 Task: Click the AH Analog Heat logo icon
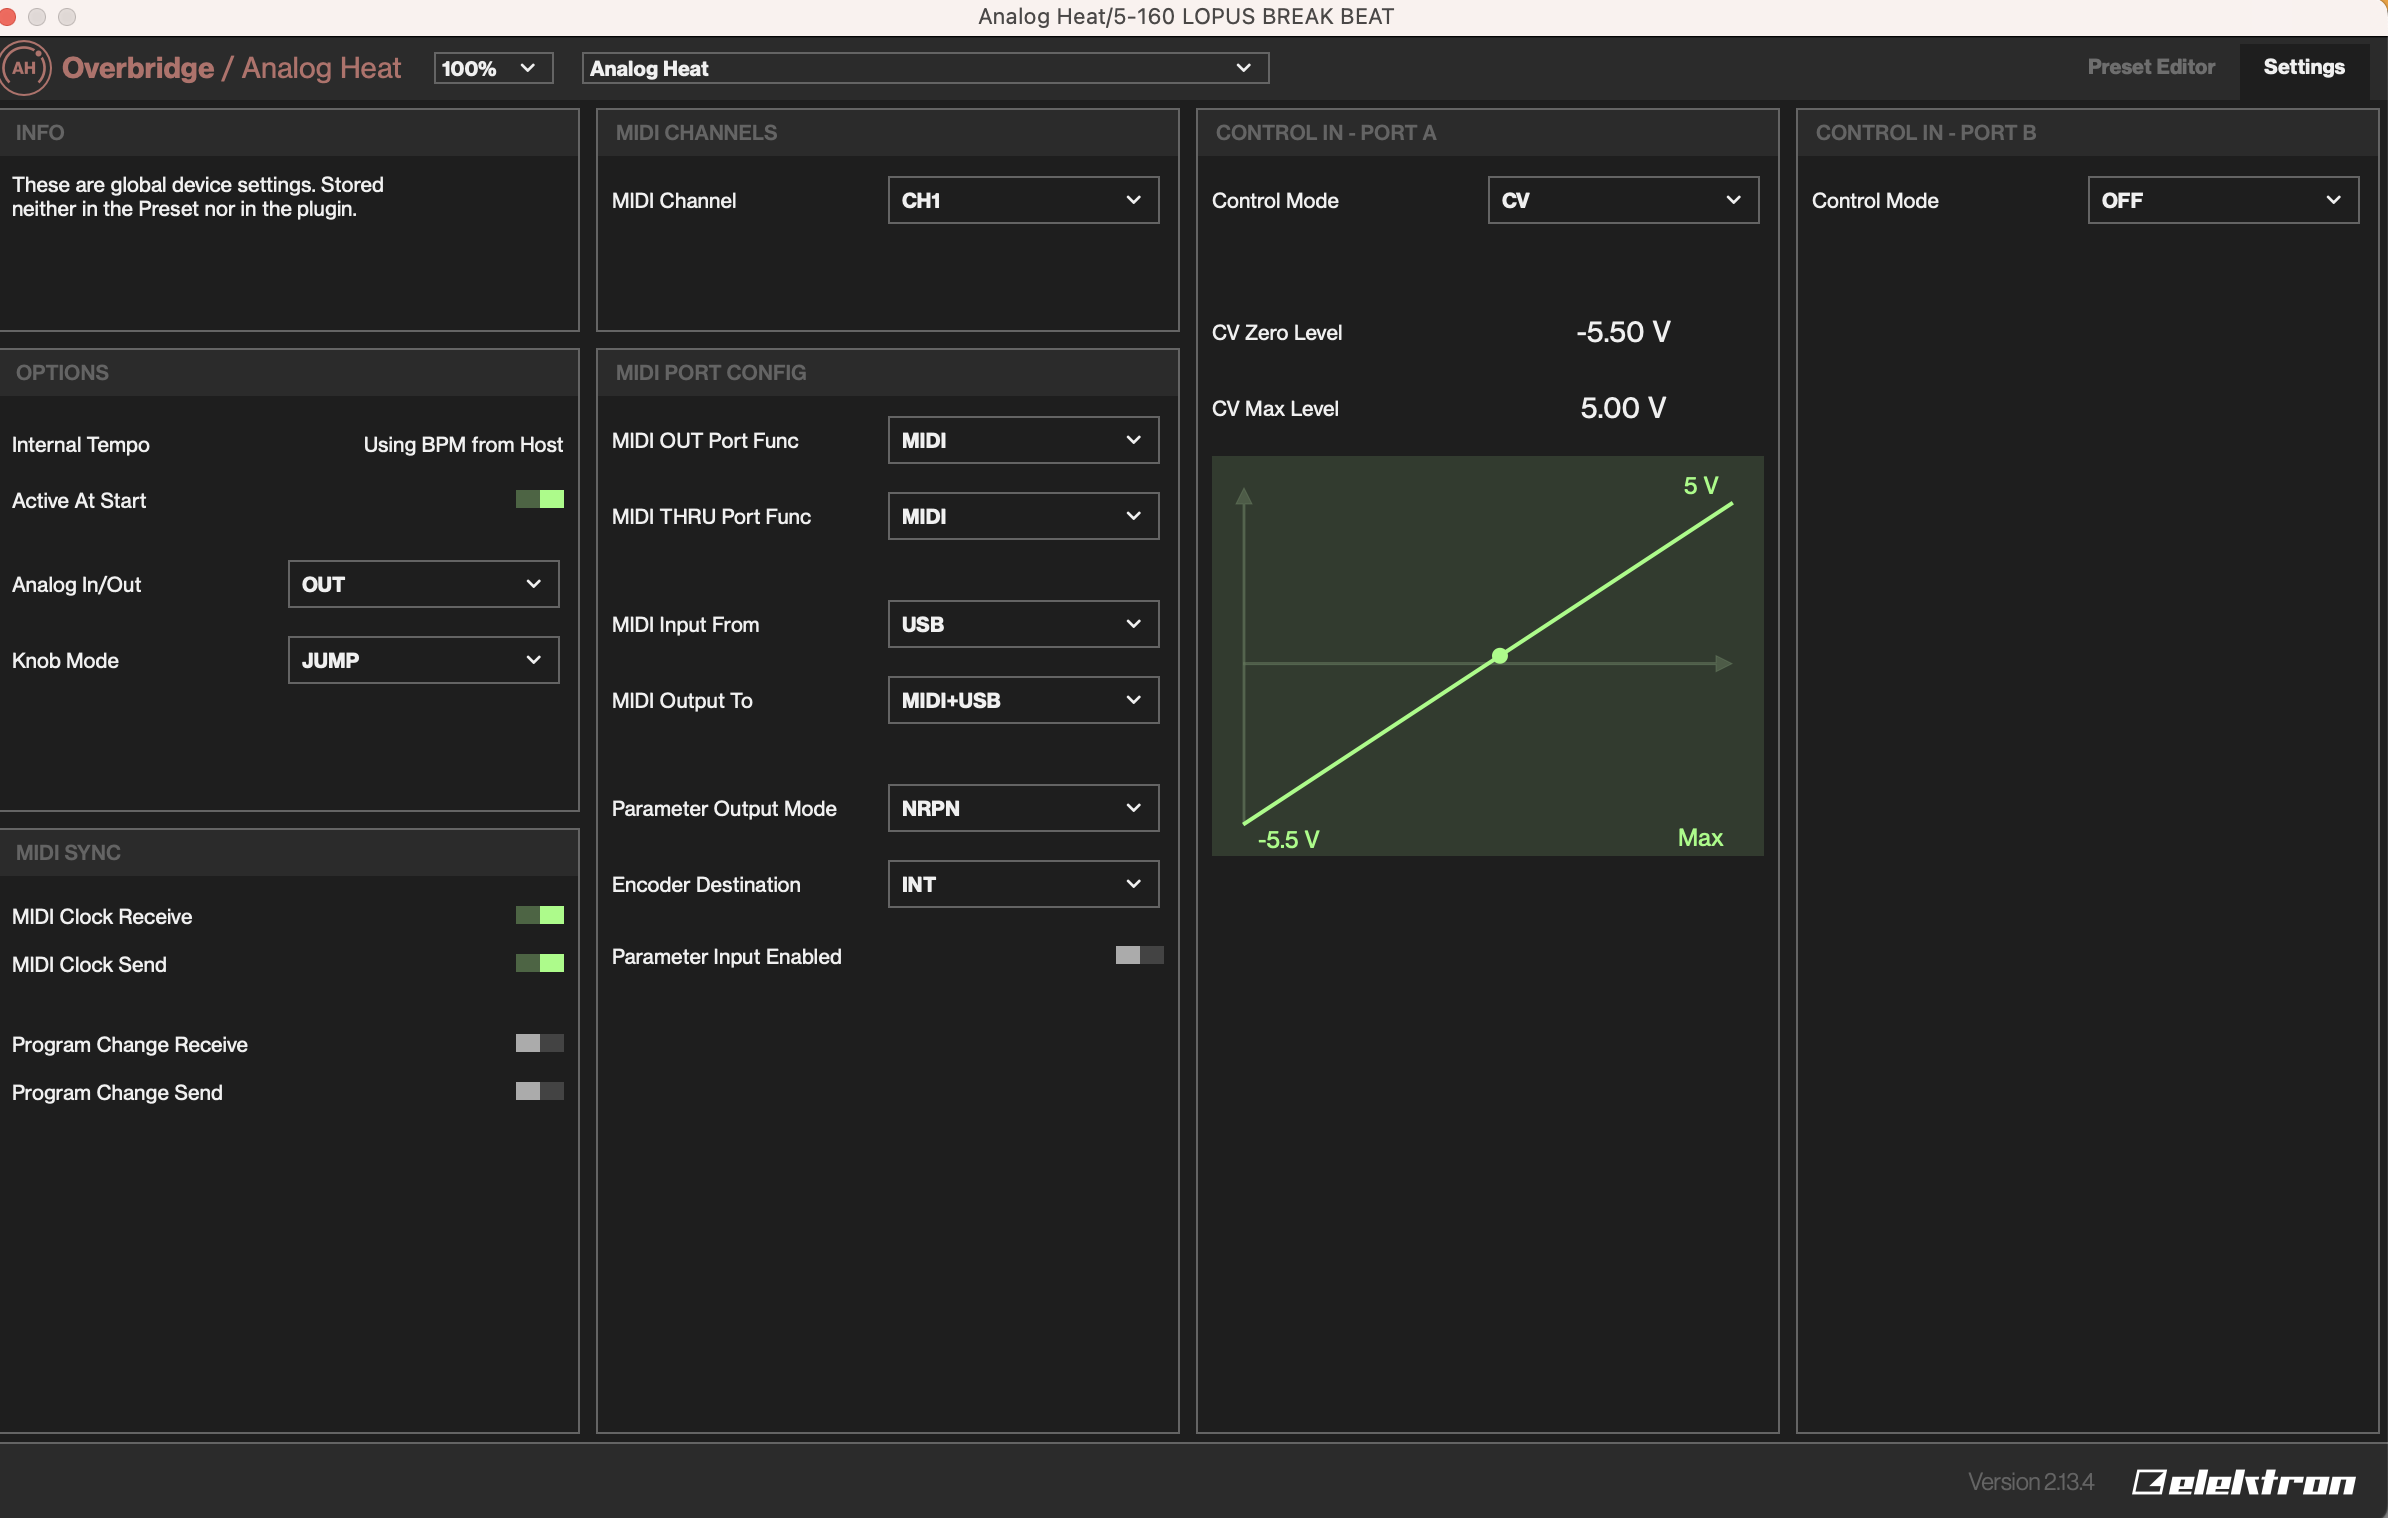click(x=25, y=68)
